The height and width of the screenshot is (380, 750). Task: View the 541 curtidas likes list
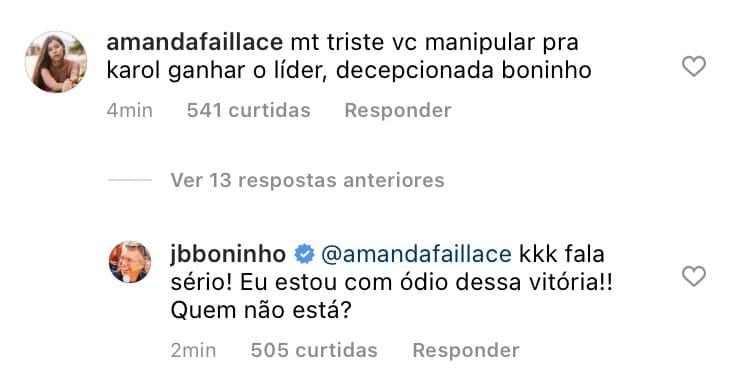249,110
